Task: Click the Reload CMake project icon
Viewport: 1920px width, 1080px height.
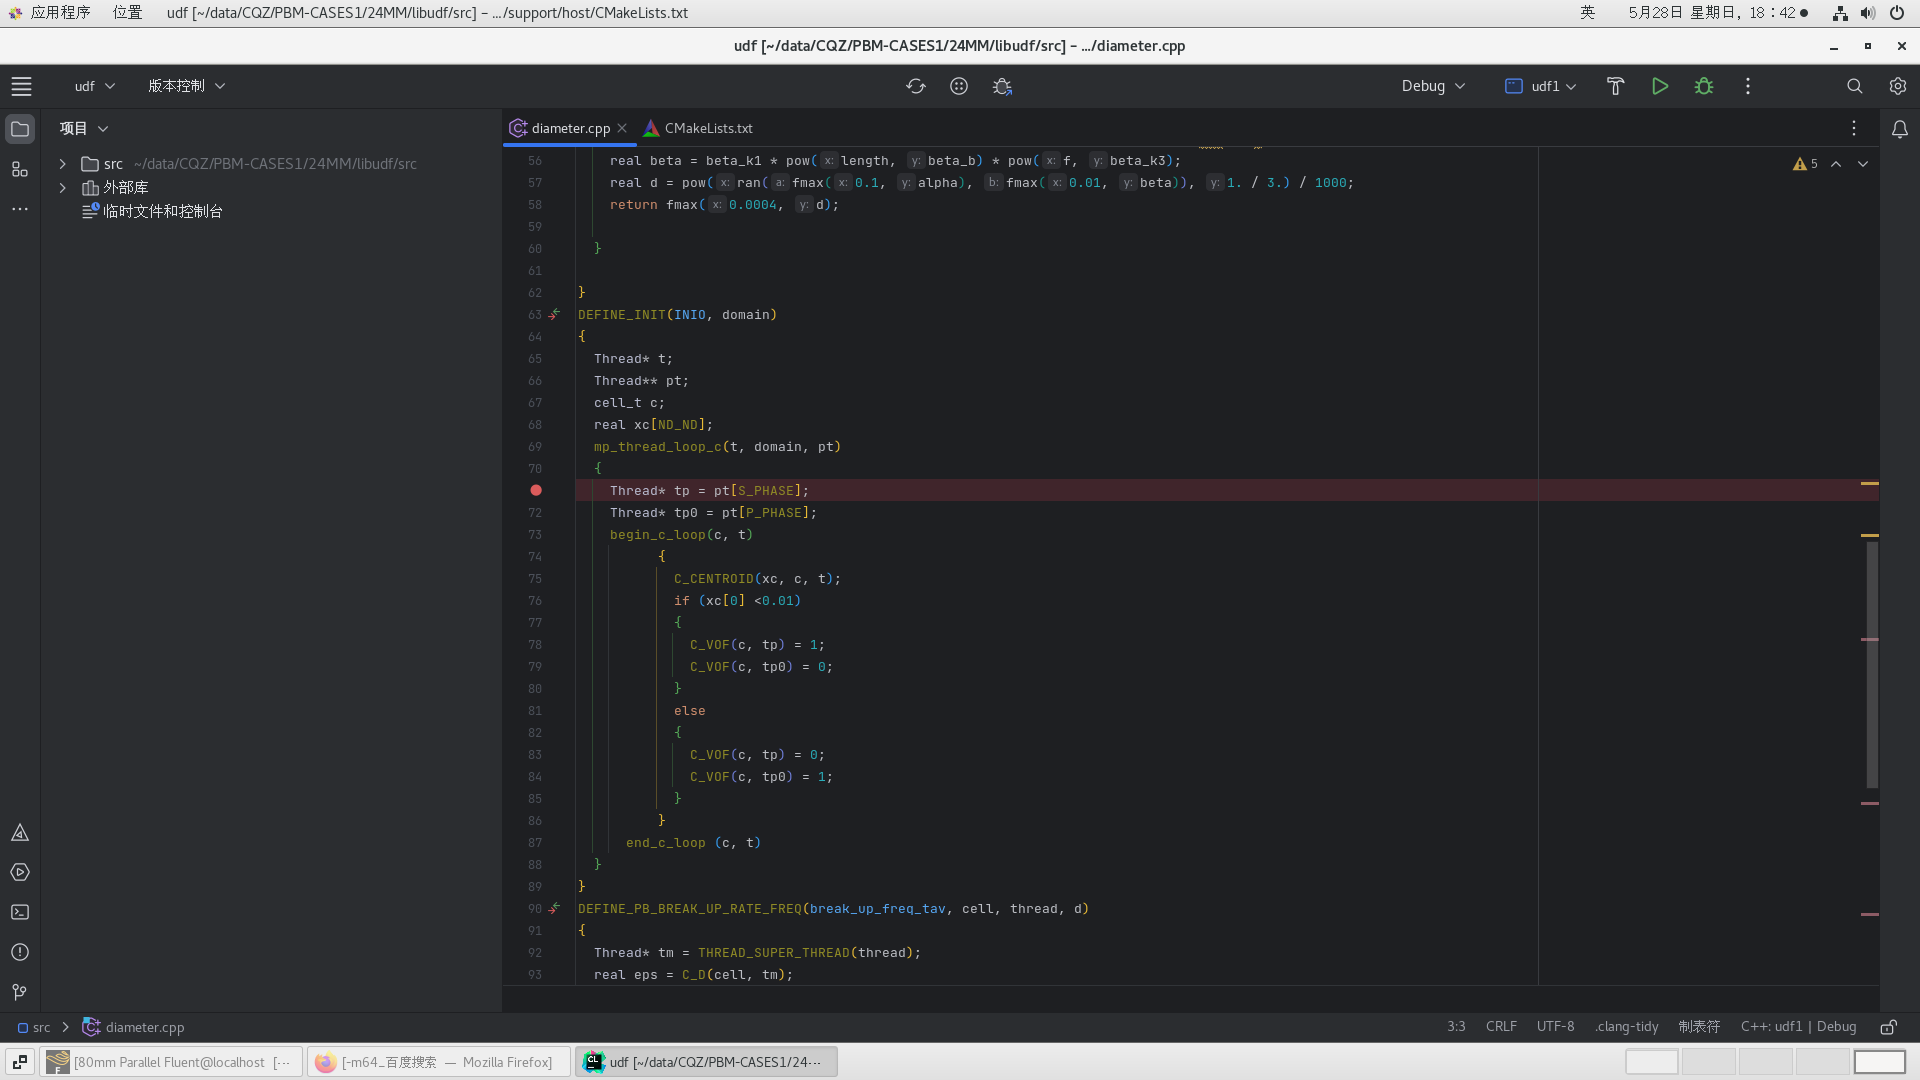Action: point(916,86)
